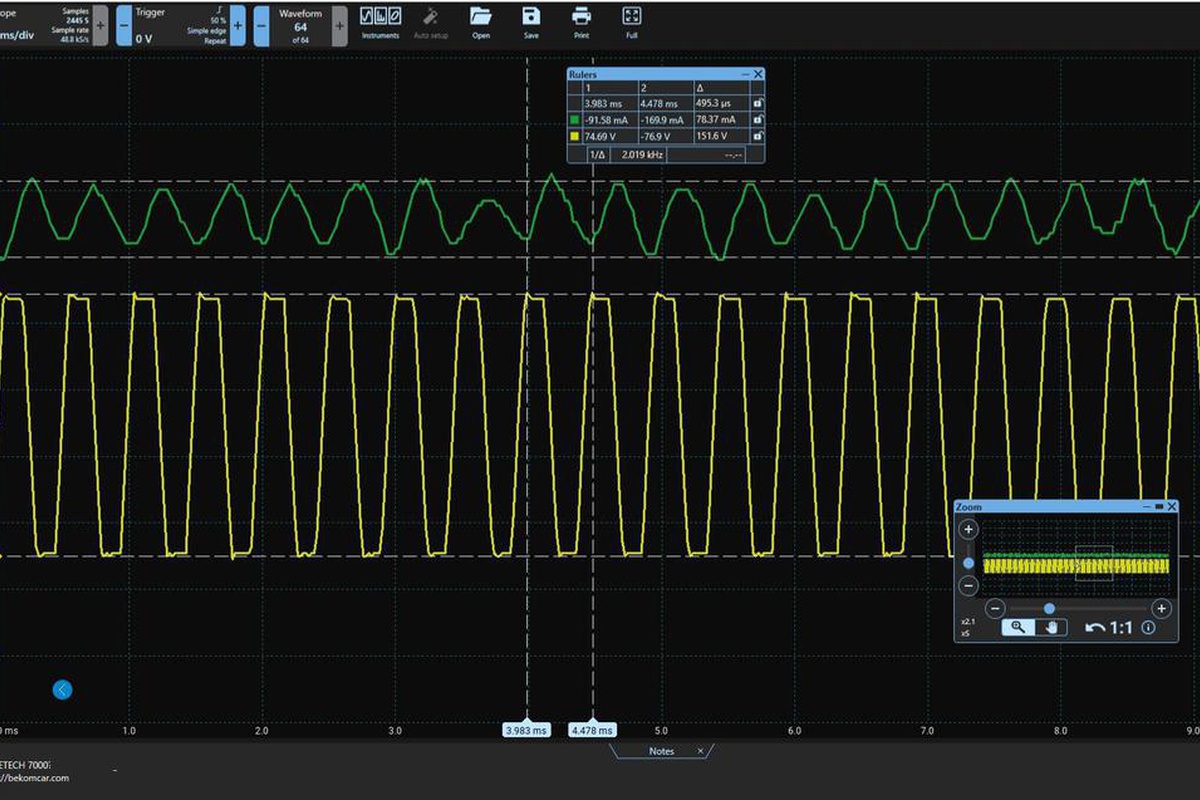
Task: Go to next waveform with plus
Action: pyautogui.click(x=341, y=25)
